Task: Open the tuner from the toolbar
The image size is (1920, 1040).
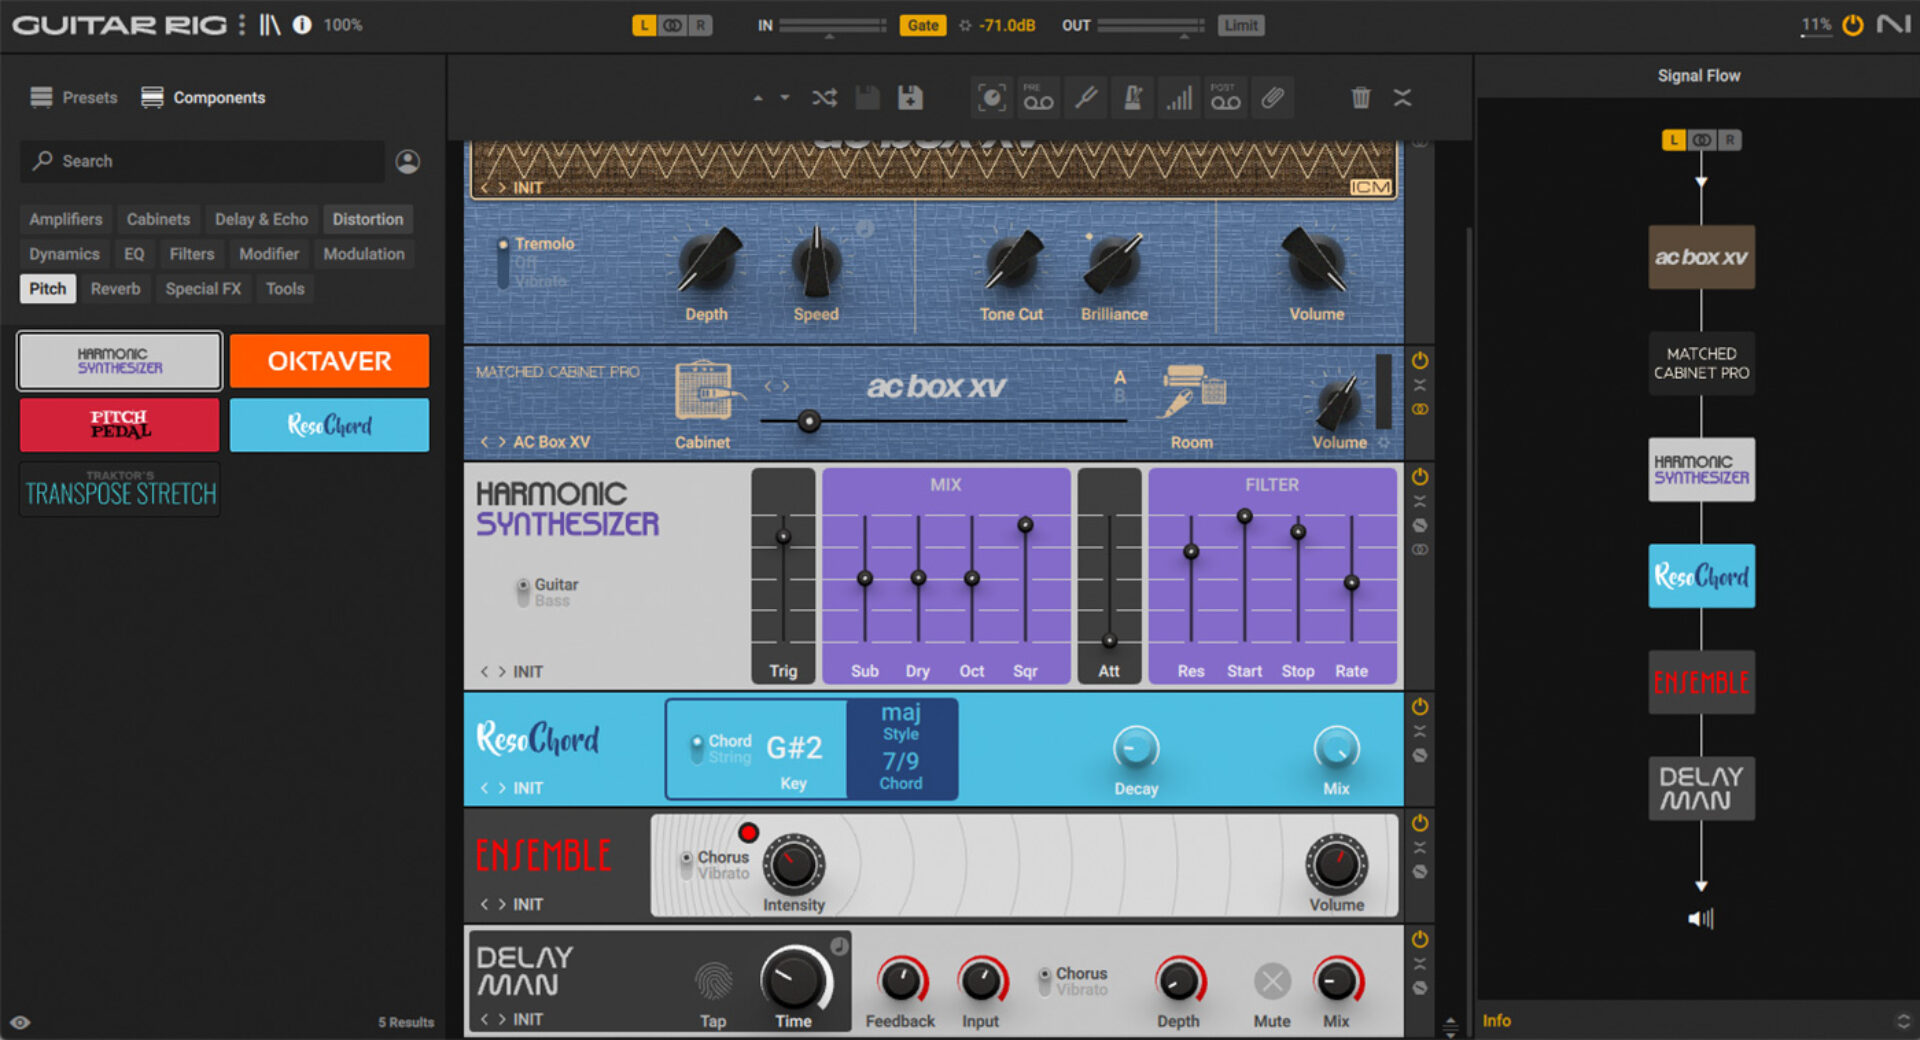Action: (1086, 97)
